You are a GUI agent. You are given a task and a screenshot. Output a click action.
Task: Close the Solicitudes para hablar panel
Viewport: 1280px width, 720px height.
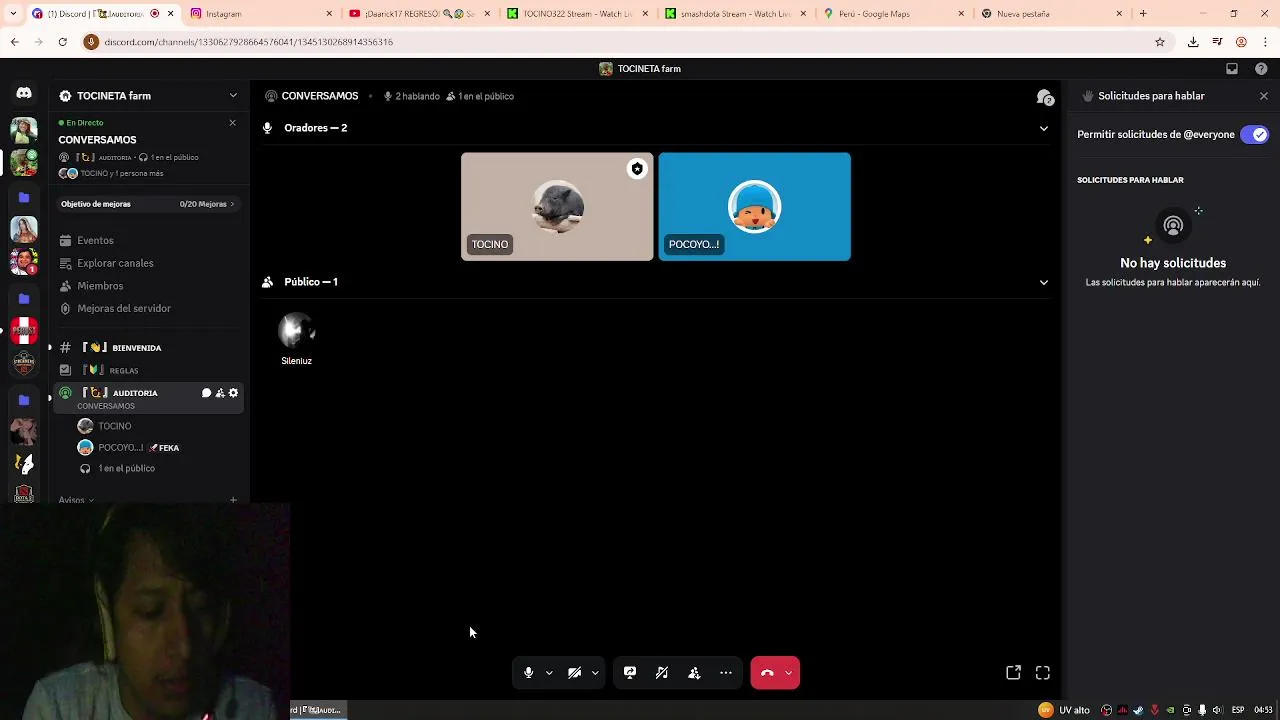point(1264,96)
